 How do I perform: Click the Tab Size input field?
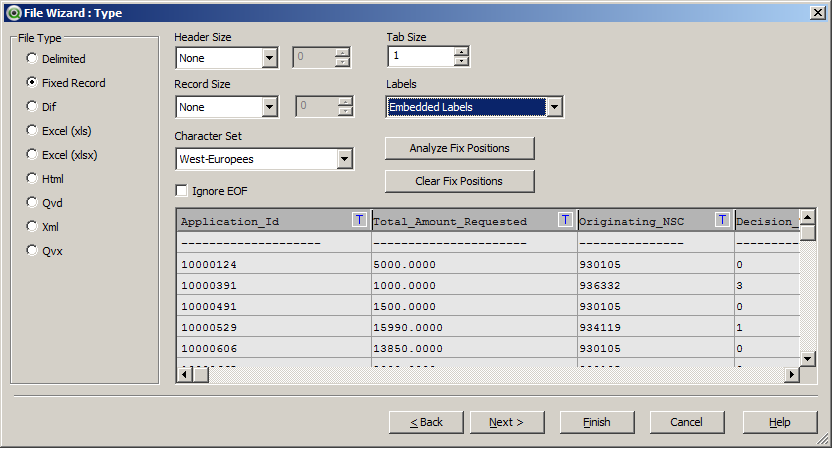[x=420, y=57]
